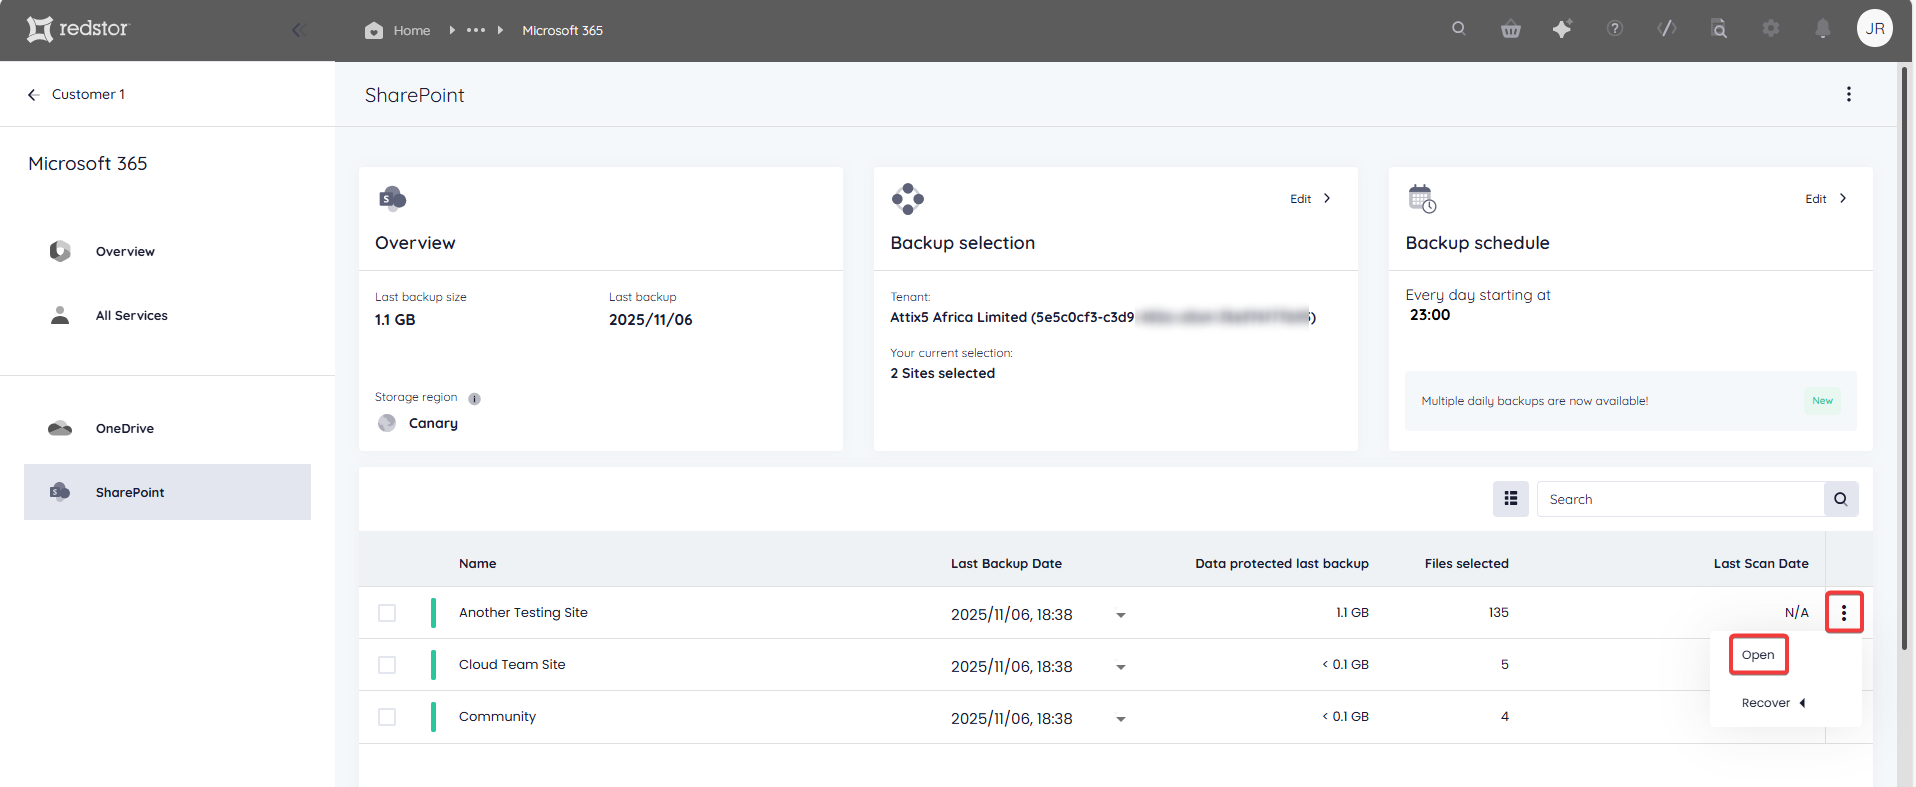Screen dimensions: 1916x787
Task: Expand the breadcrumb ellipsis
Action: pyautogui.click(x=476, y=30)
